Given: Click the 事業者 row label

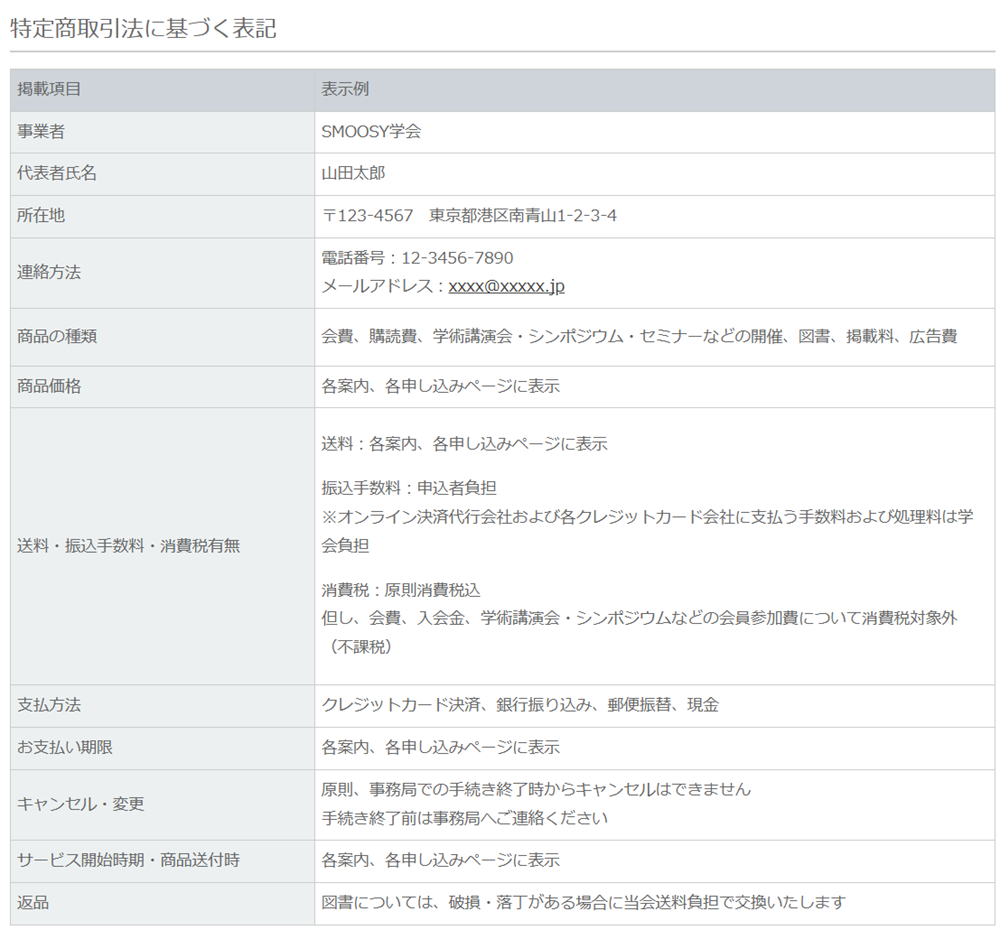Looking at the screenshot, I should 41,132.
